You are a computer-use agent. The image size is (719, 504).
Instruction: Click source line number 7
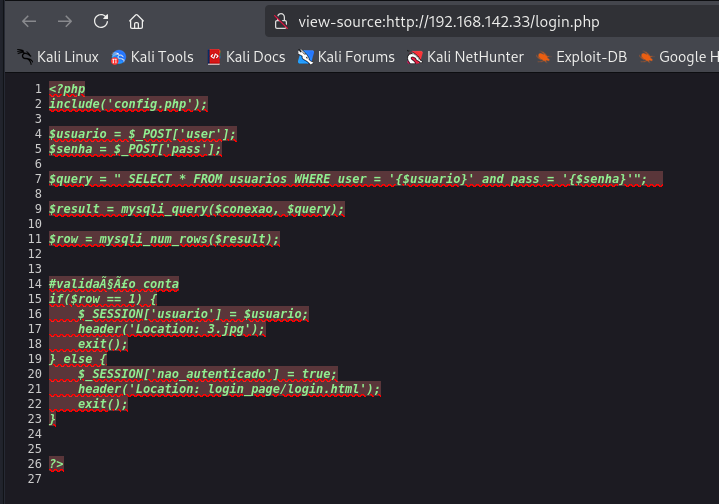(x=38, y=179)
